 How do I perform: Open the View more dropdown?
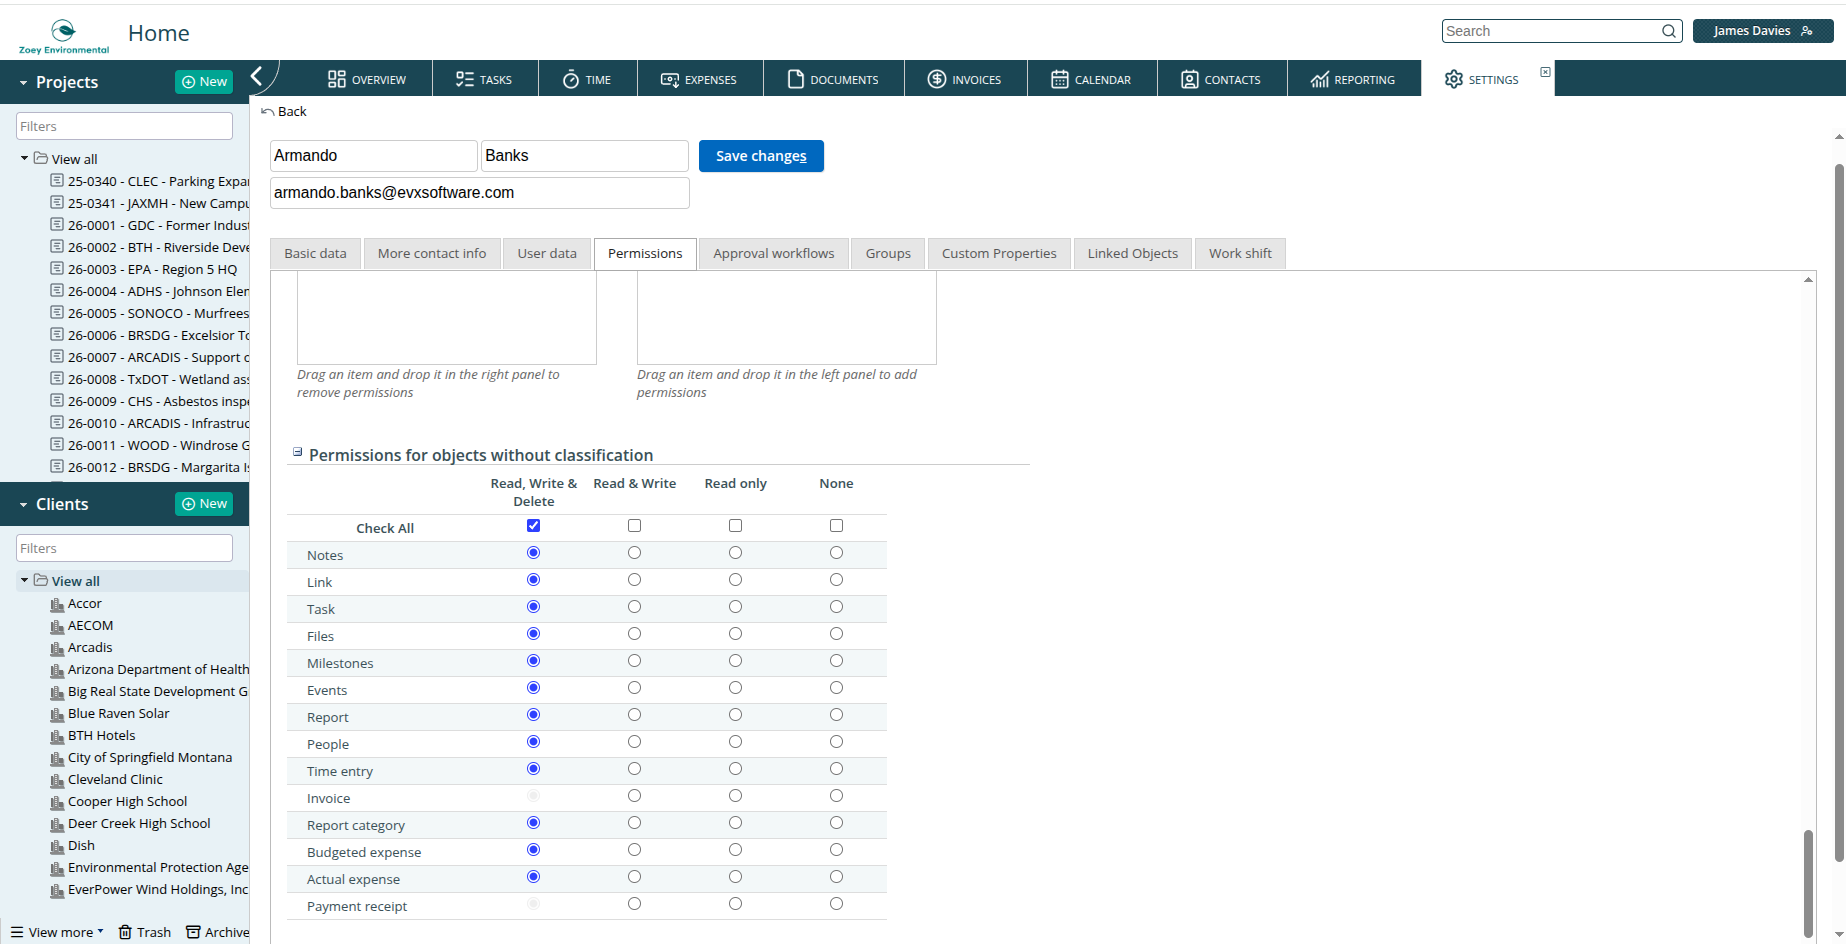coord(57,932)
